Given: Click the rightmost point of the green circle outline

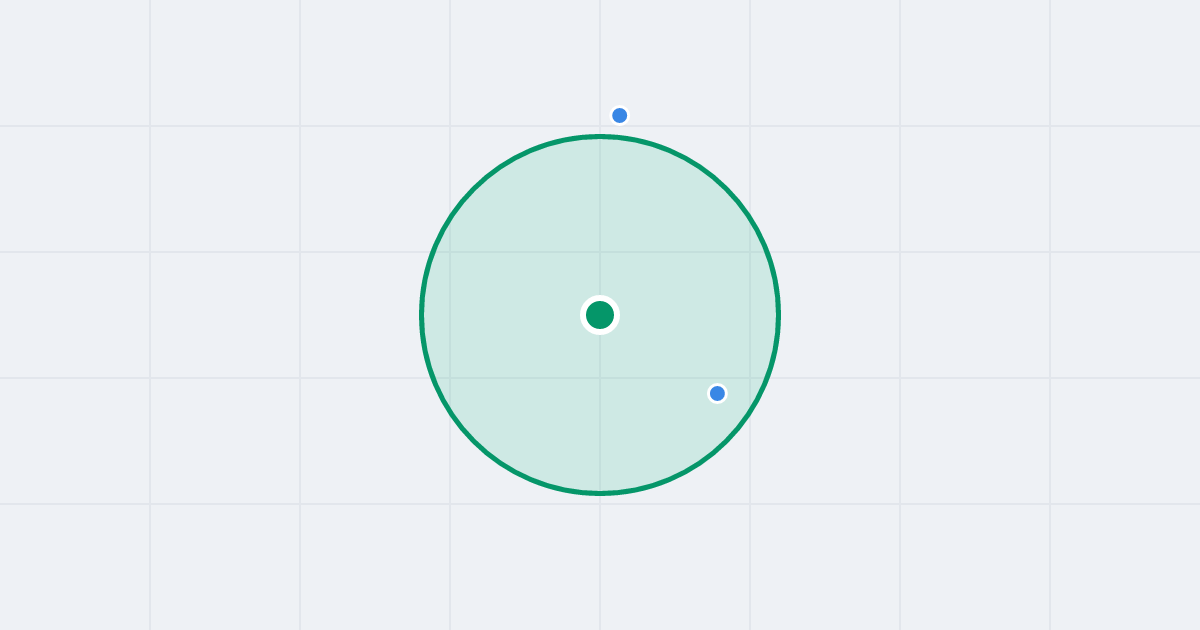Looking at the screenshot, I should (x=778, y=315).
